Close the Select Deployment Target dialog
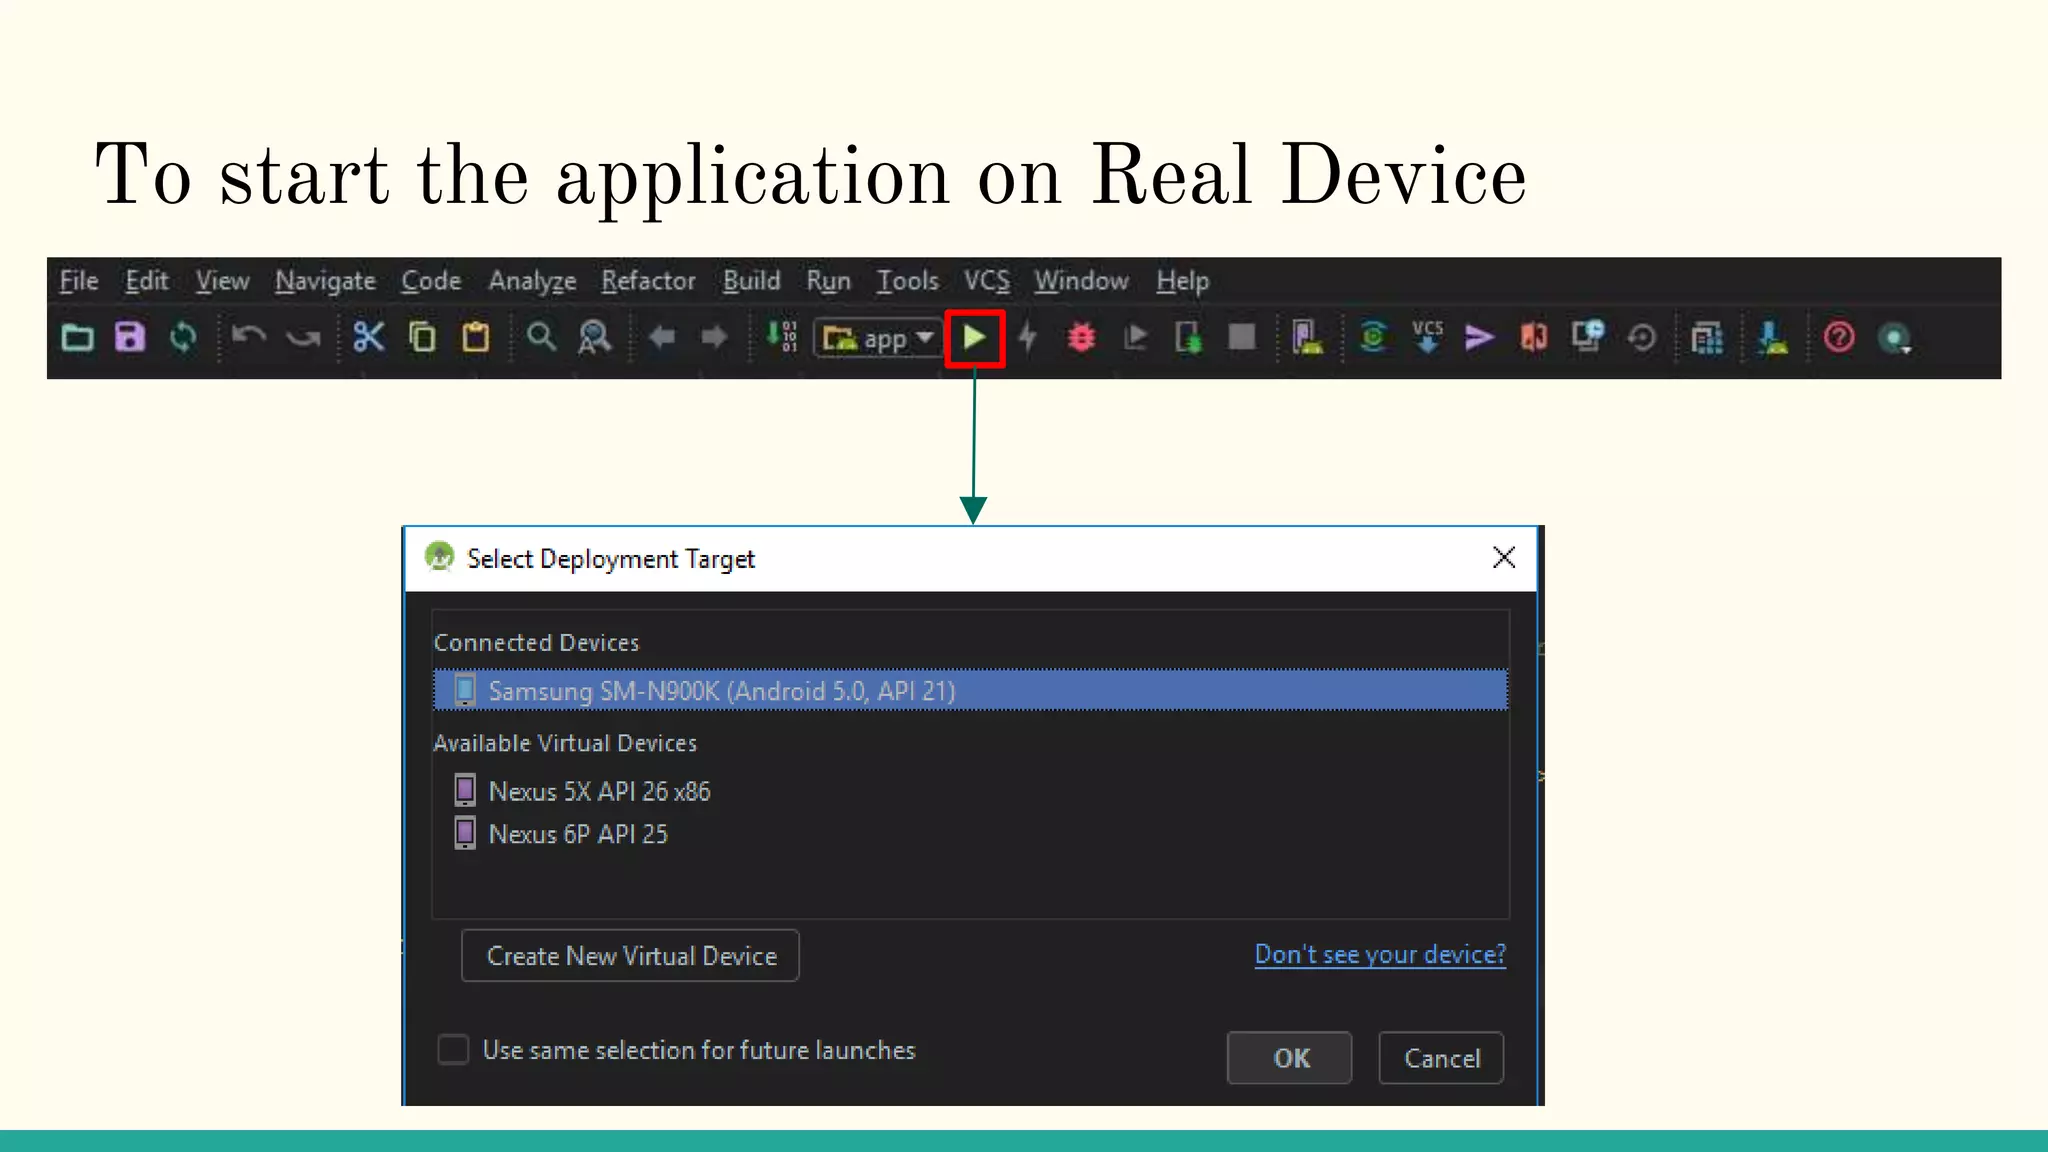The height and width of the screenshot is (1152, 2048). 1504,557
